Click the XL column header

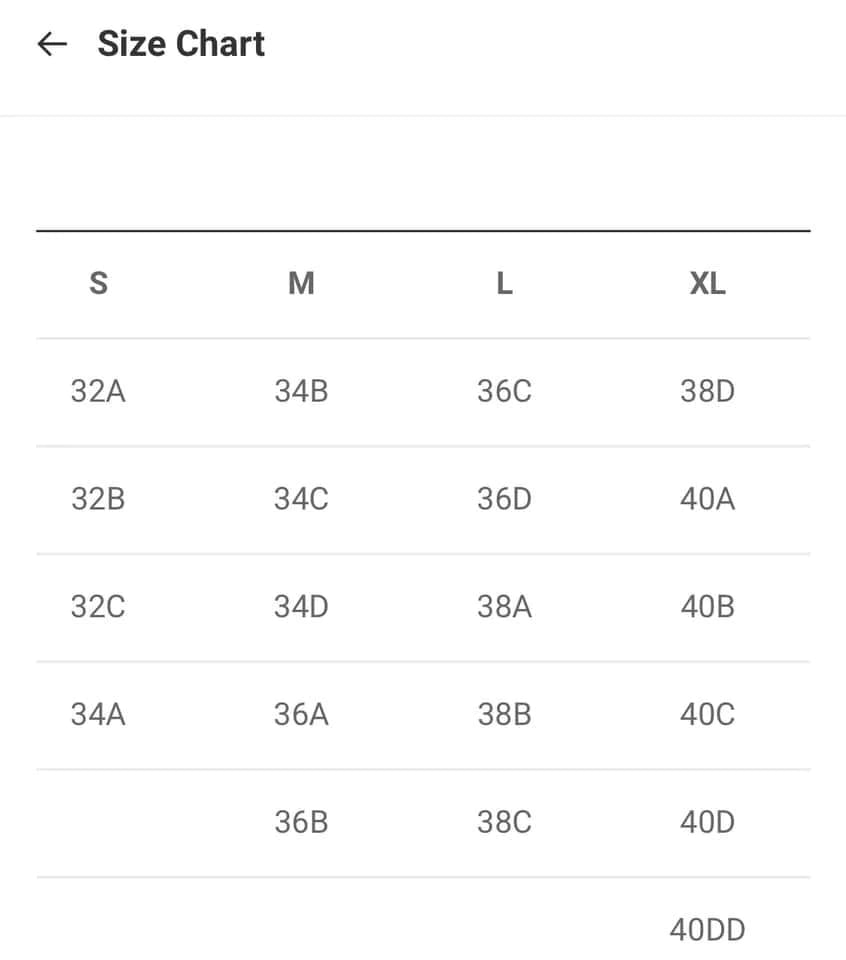[707, 284]
